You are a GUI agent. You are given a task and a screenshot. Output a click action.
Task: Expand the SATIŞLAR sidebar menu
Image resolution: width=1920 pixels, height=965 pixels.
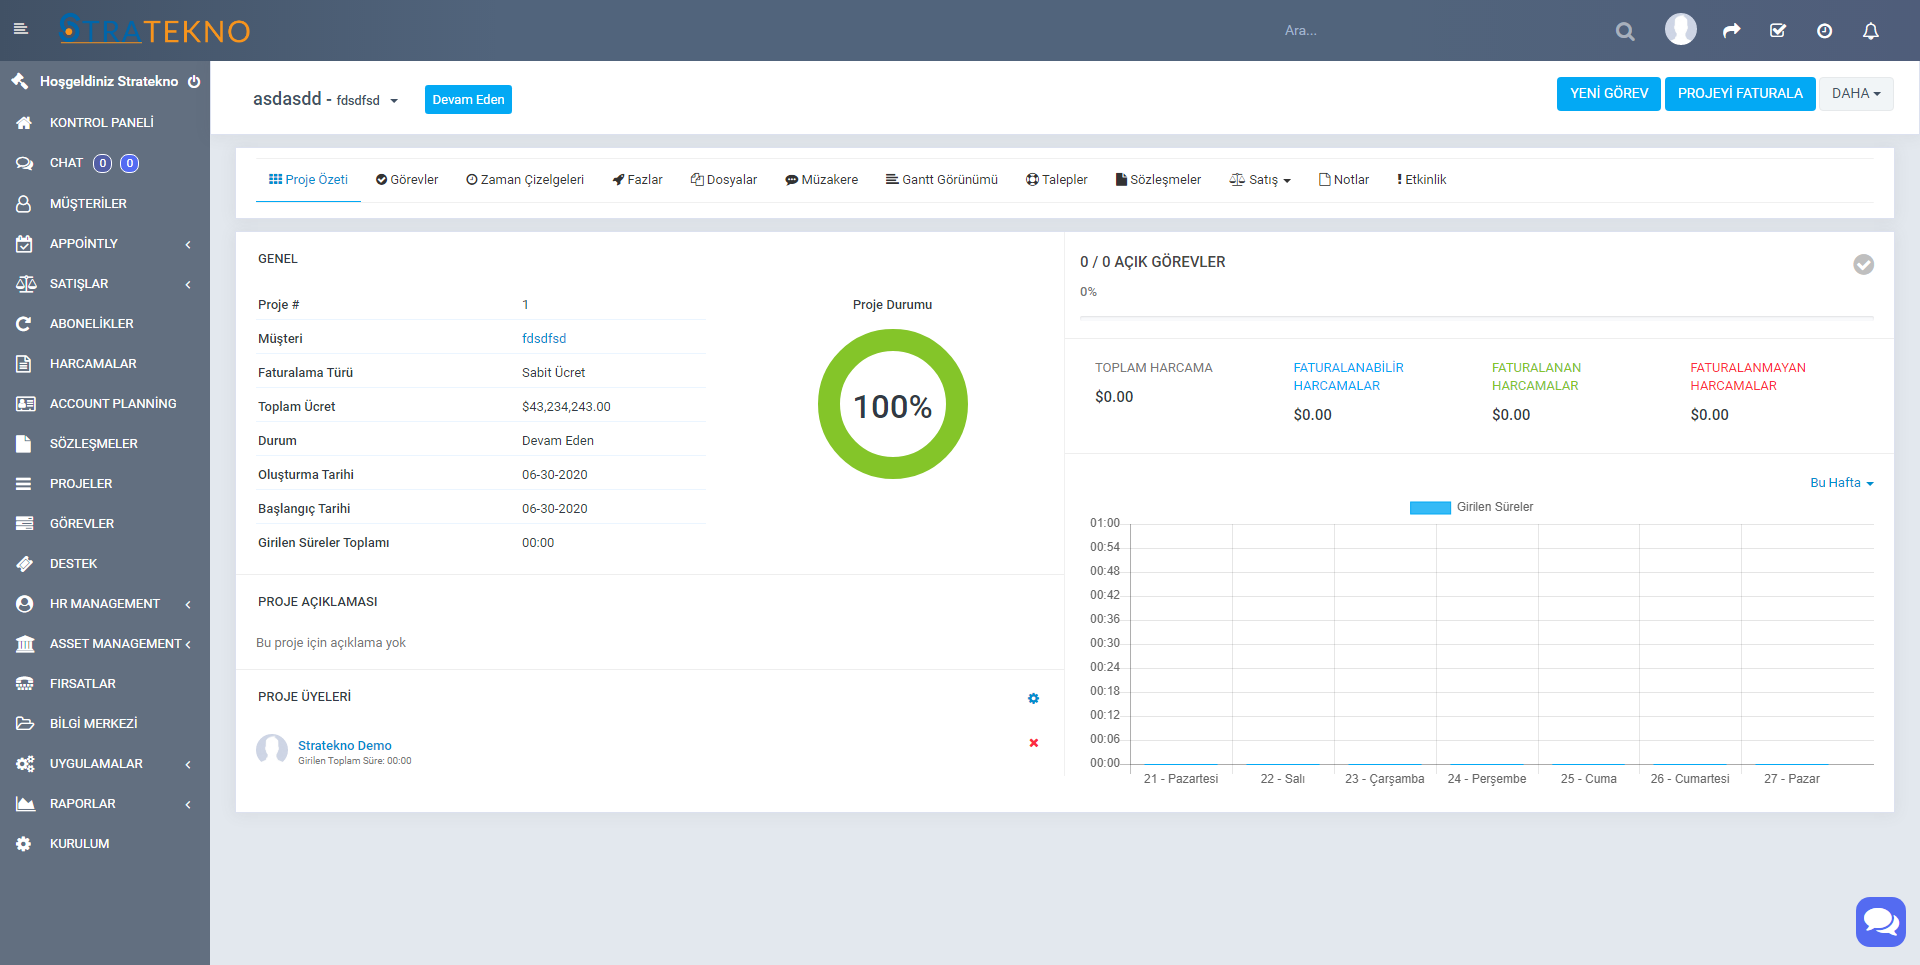[105, 284]
